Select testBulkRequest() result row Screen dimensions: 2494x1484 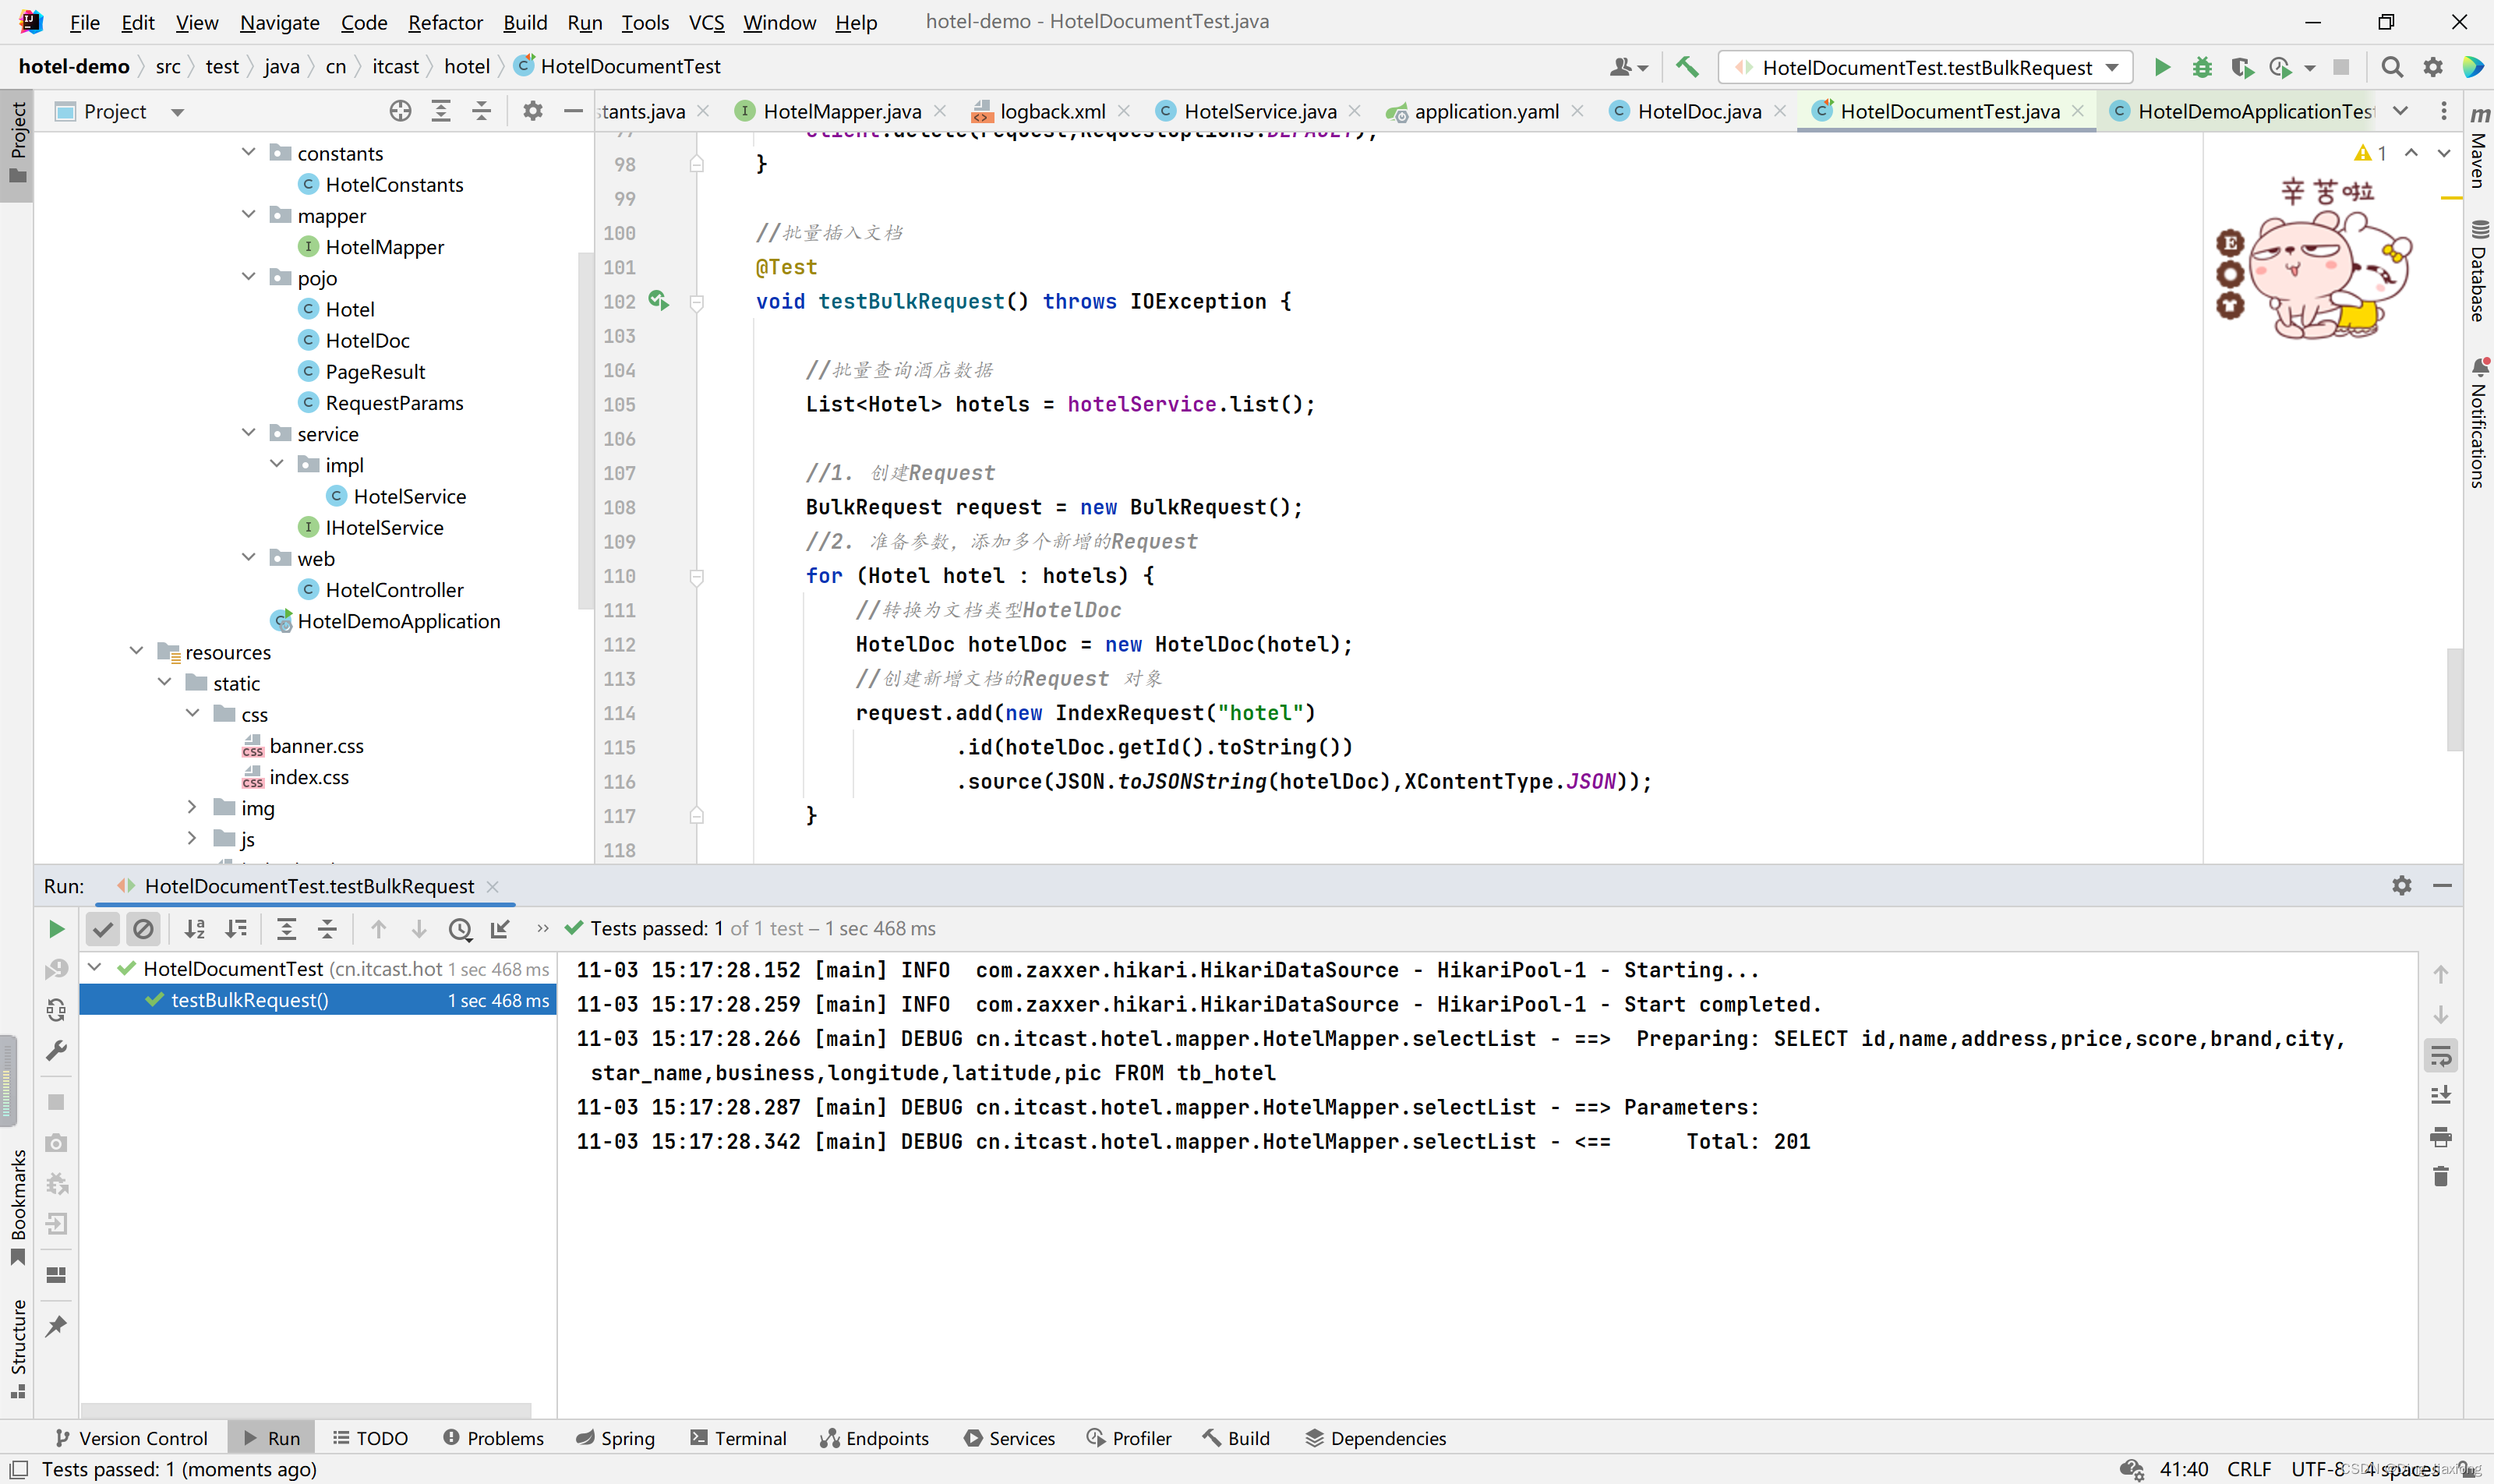317,1000
